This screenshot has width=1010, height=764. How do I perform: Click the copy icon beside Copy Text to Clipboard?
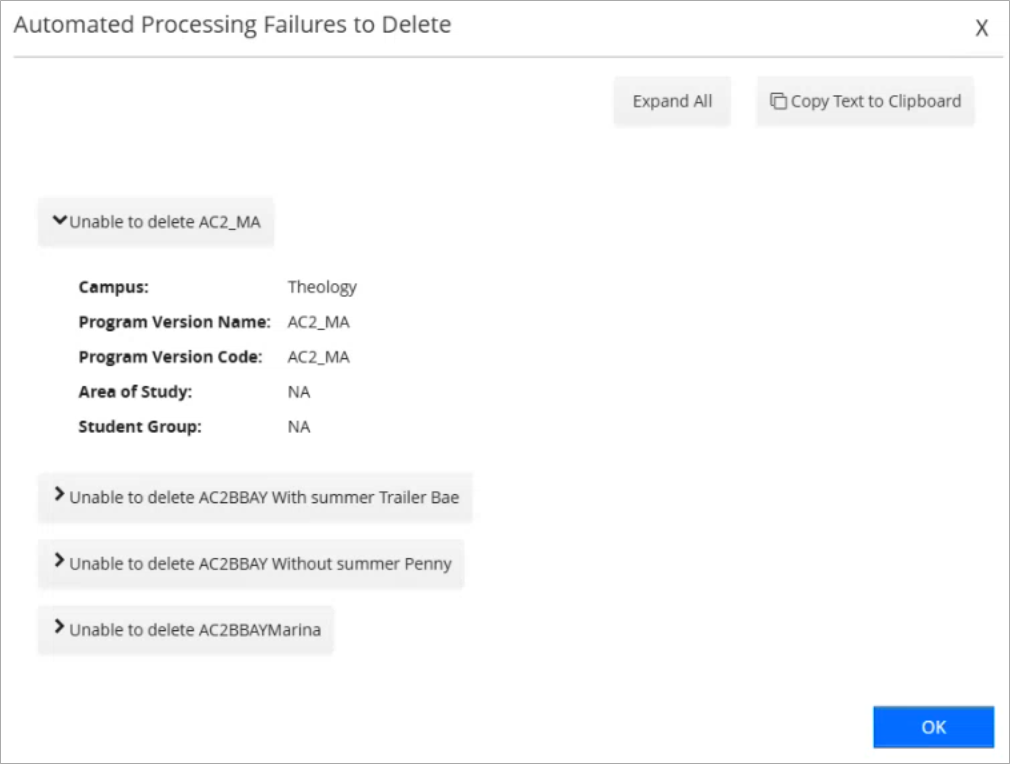[x=777, y=100]
